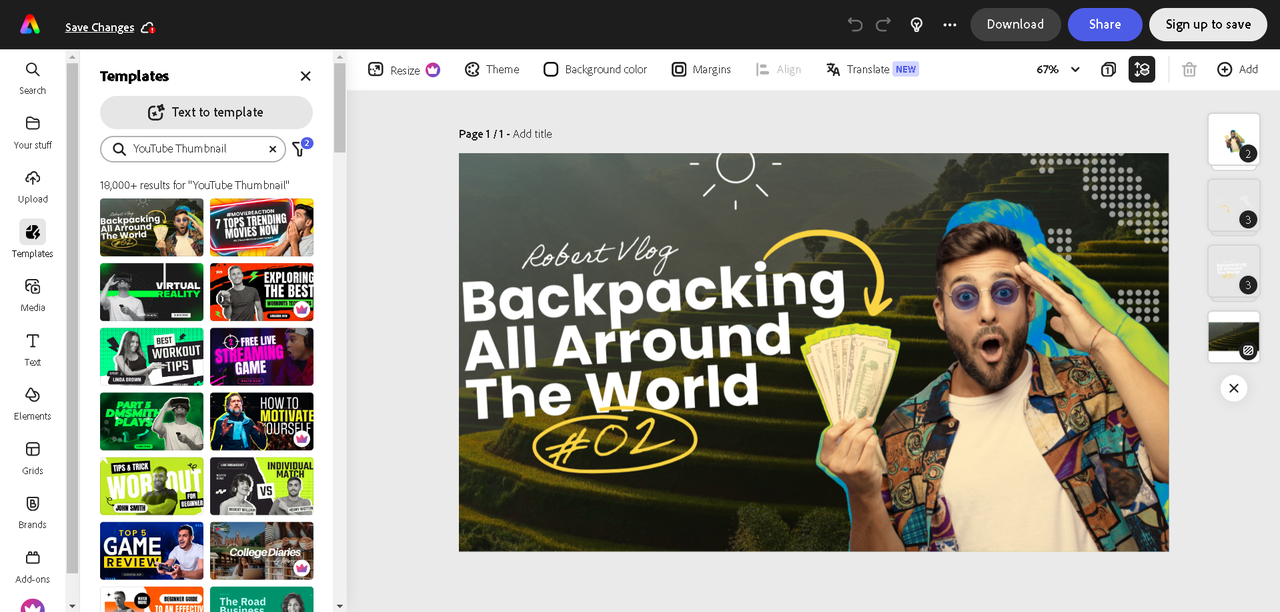The image size is (1280, 612).
Task: Open the Brands panel
Action: [32, 512]
